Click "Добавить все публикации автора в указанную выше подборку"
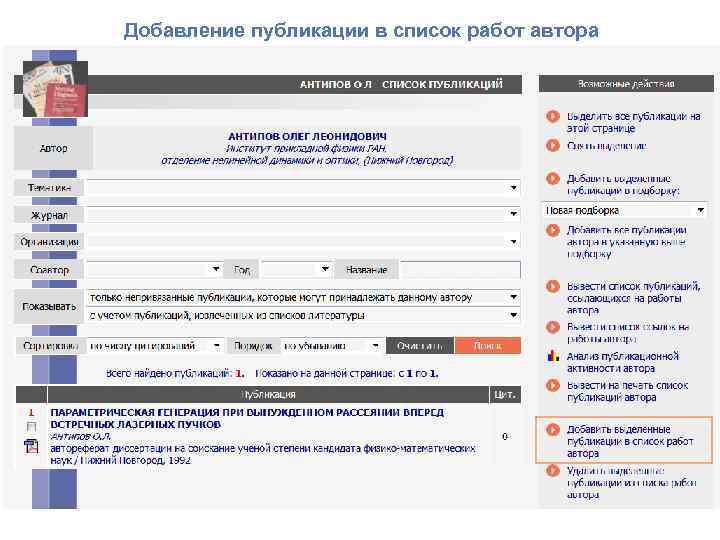 [x=627, y=242]
